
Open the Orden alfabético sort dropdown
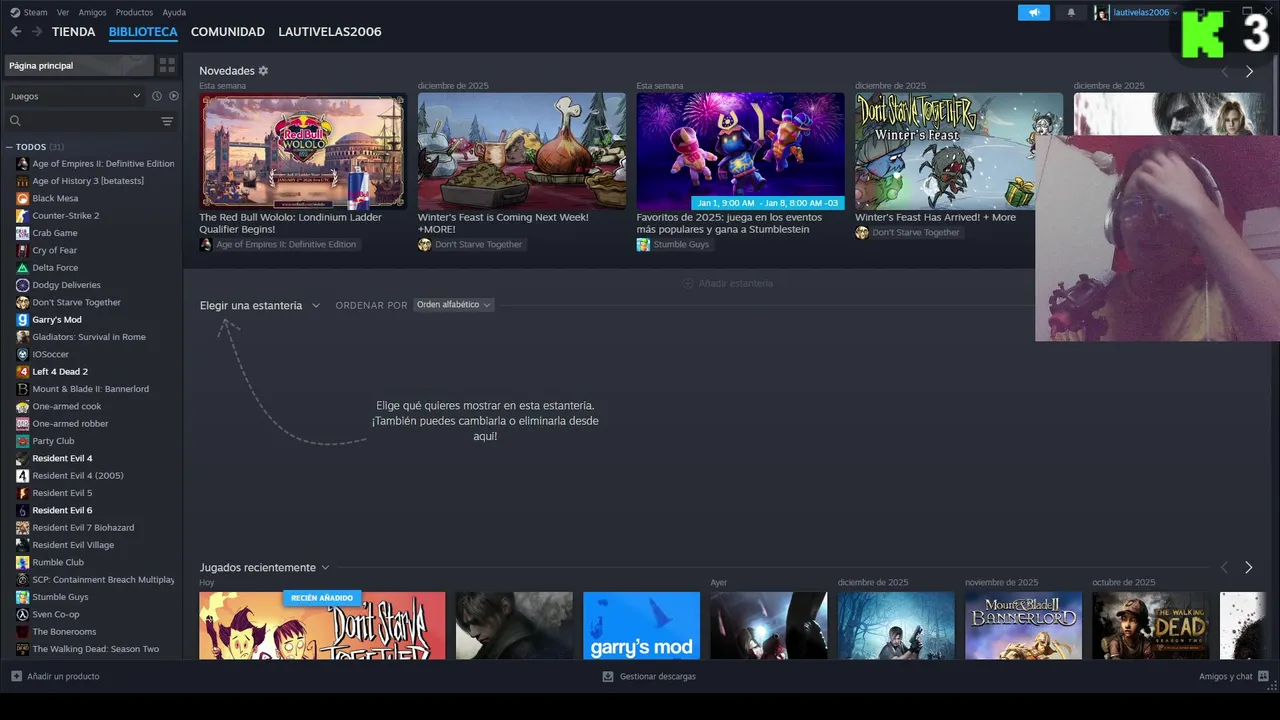453,305
